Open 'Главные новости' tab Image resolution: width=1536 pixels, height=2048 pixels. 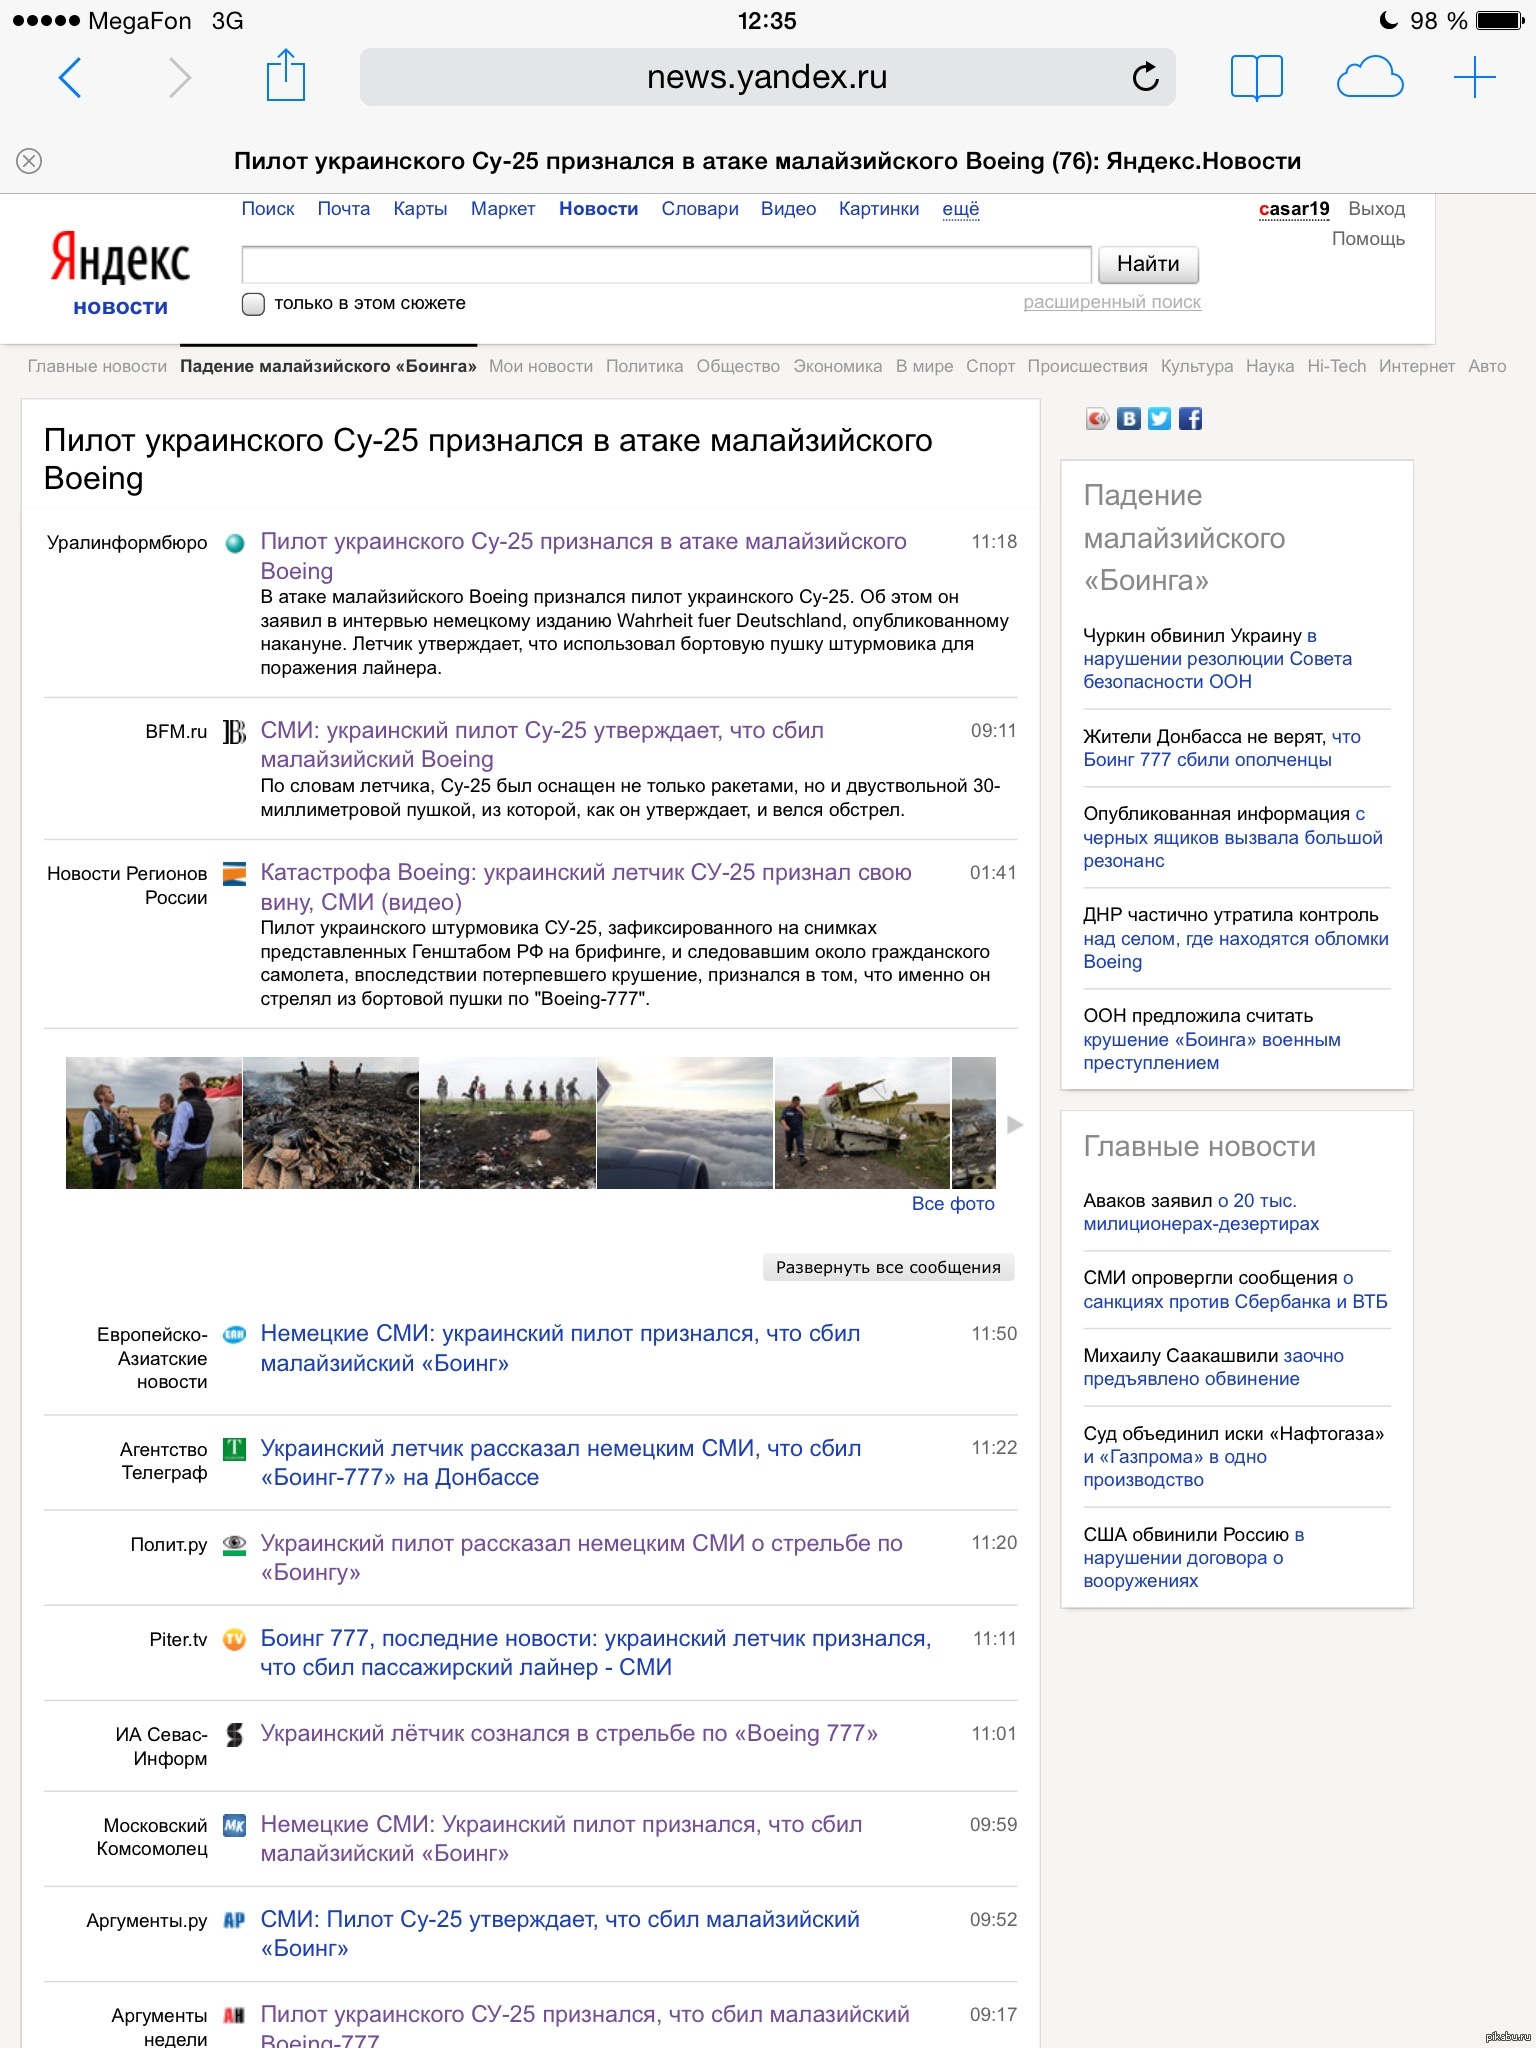click(97, 367)
